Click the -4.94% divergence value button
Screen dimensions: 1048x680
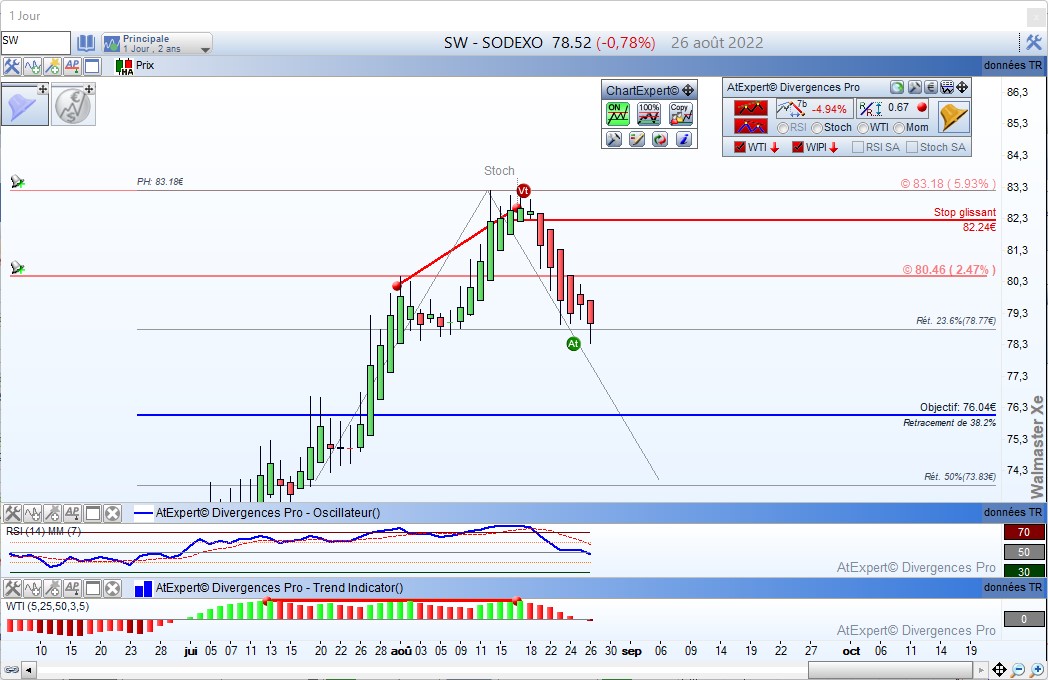click(x=814, y=108)
